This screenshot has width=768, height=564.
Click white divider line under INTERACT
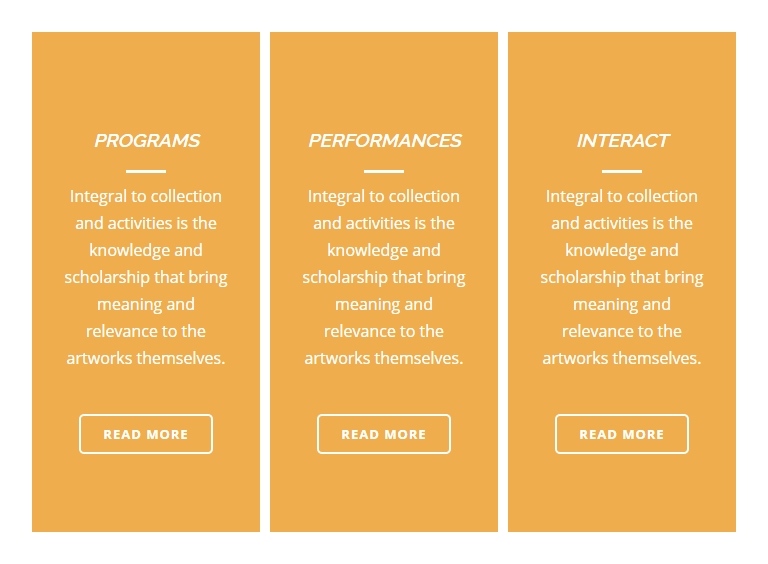622,171
